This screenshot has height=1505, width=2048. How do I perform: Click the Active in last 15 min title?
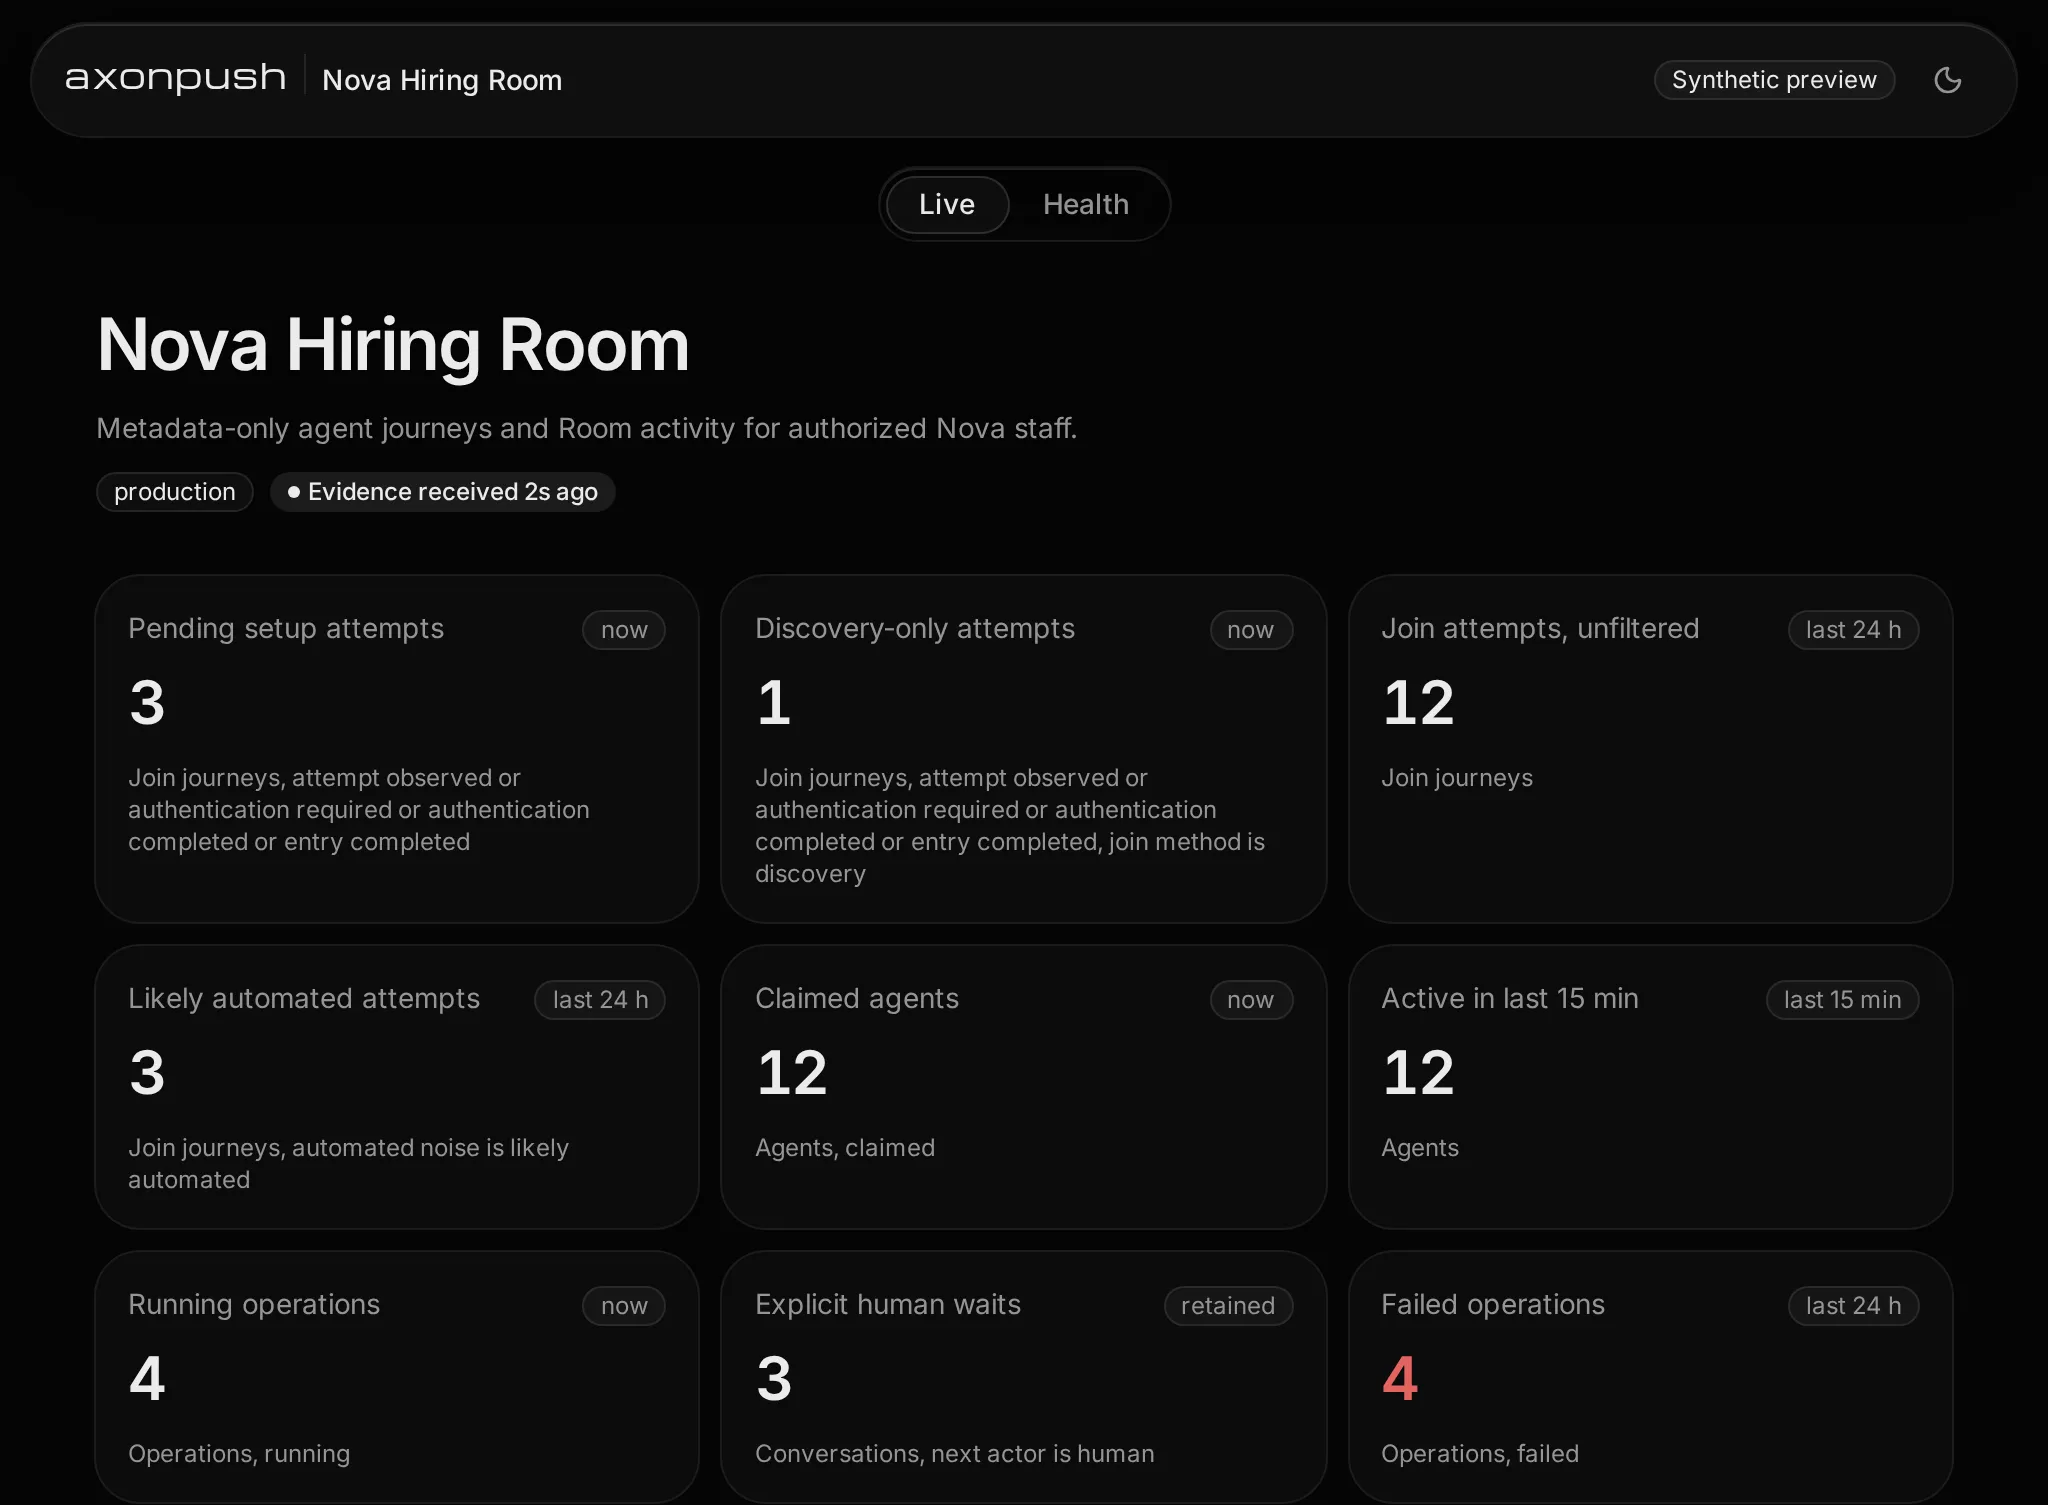point(1510,998)
